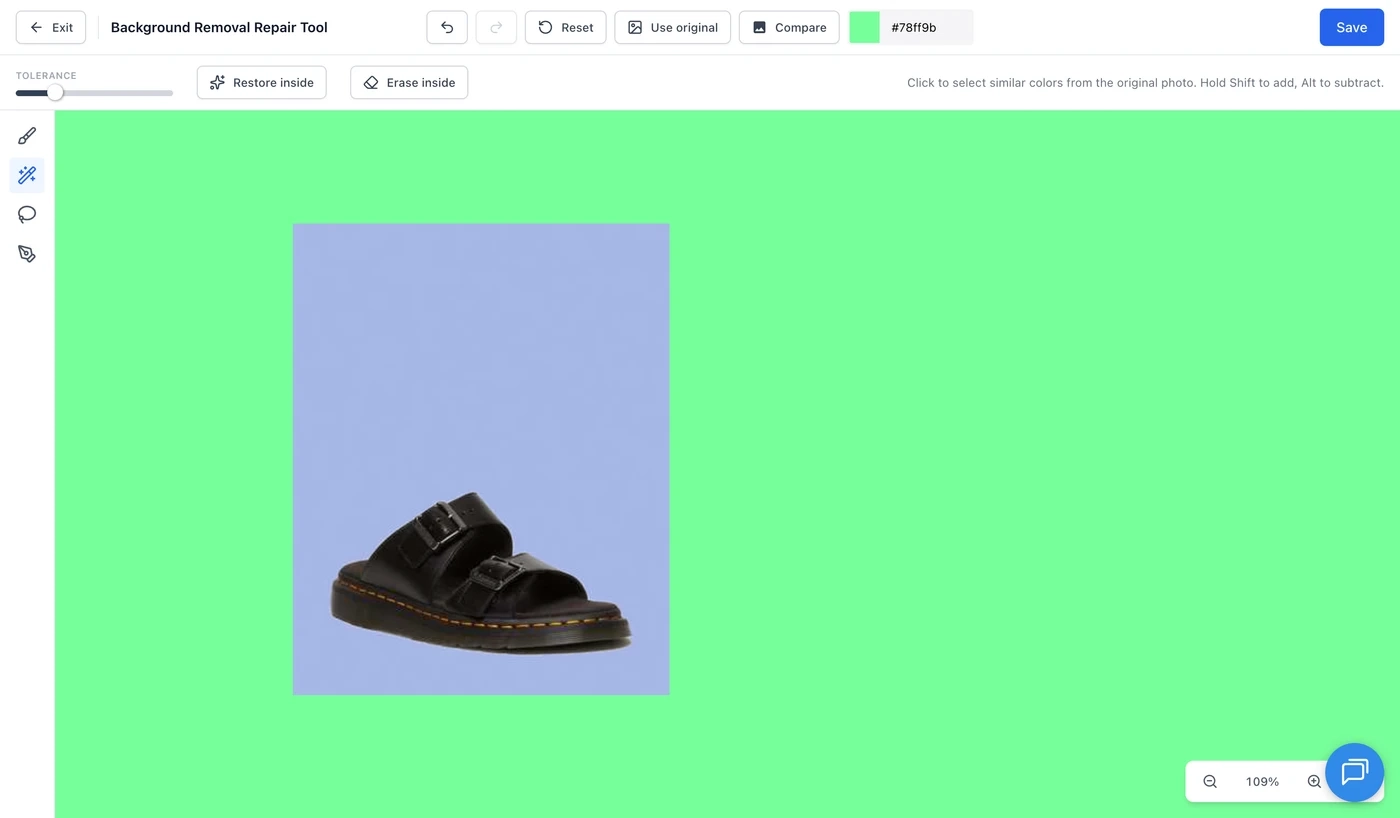This screenshot has width=1400, height=818.
Task: Click Erase inside button
Action: point(409,82)
